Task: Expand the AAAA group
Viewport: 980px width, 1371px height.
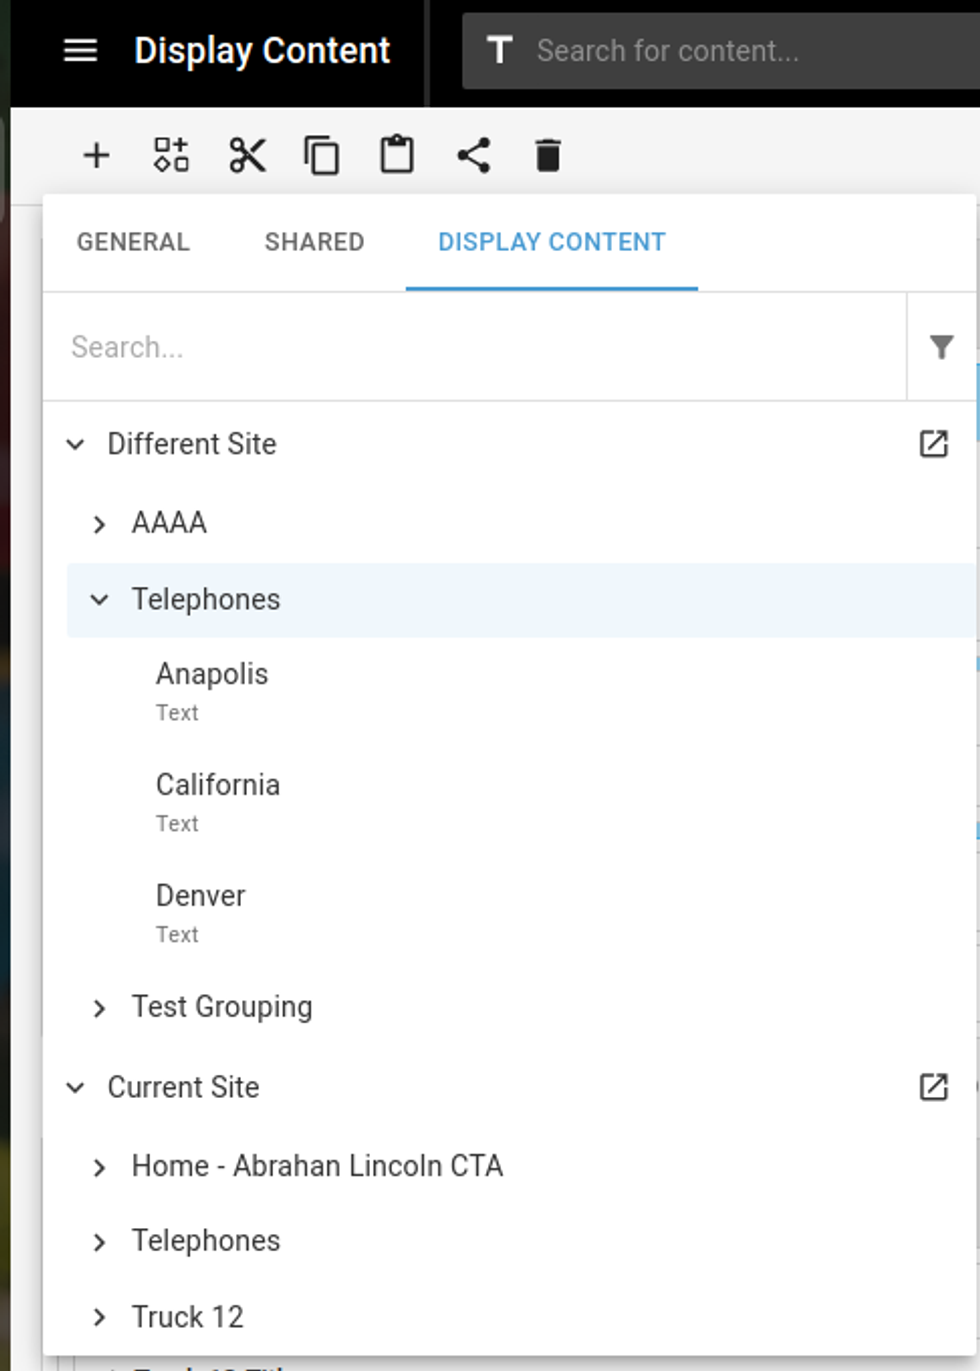Action: pyautogui.click(x=99, y=524)
